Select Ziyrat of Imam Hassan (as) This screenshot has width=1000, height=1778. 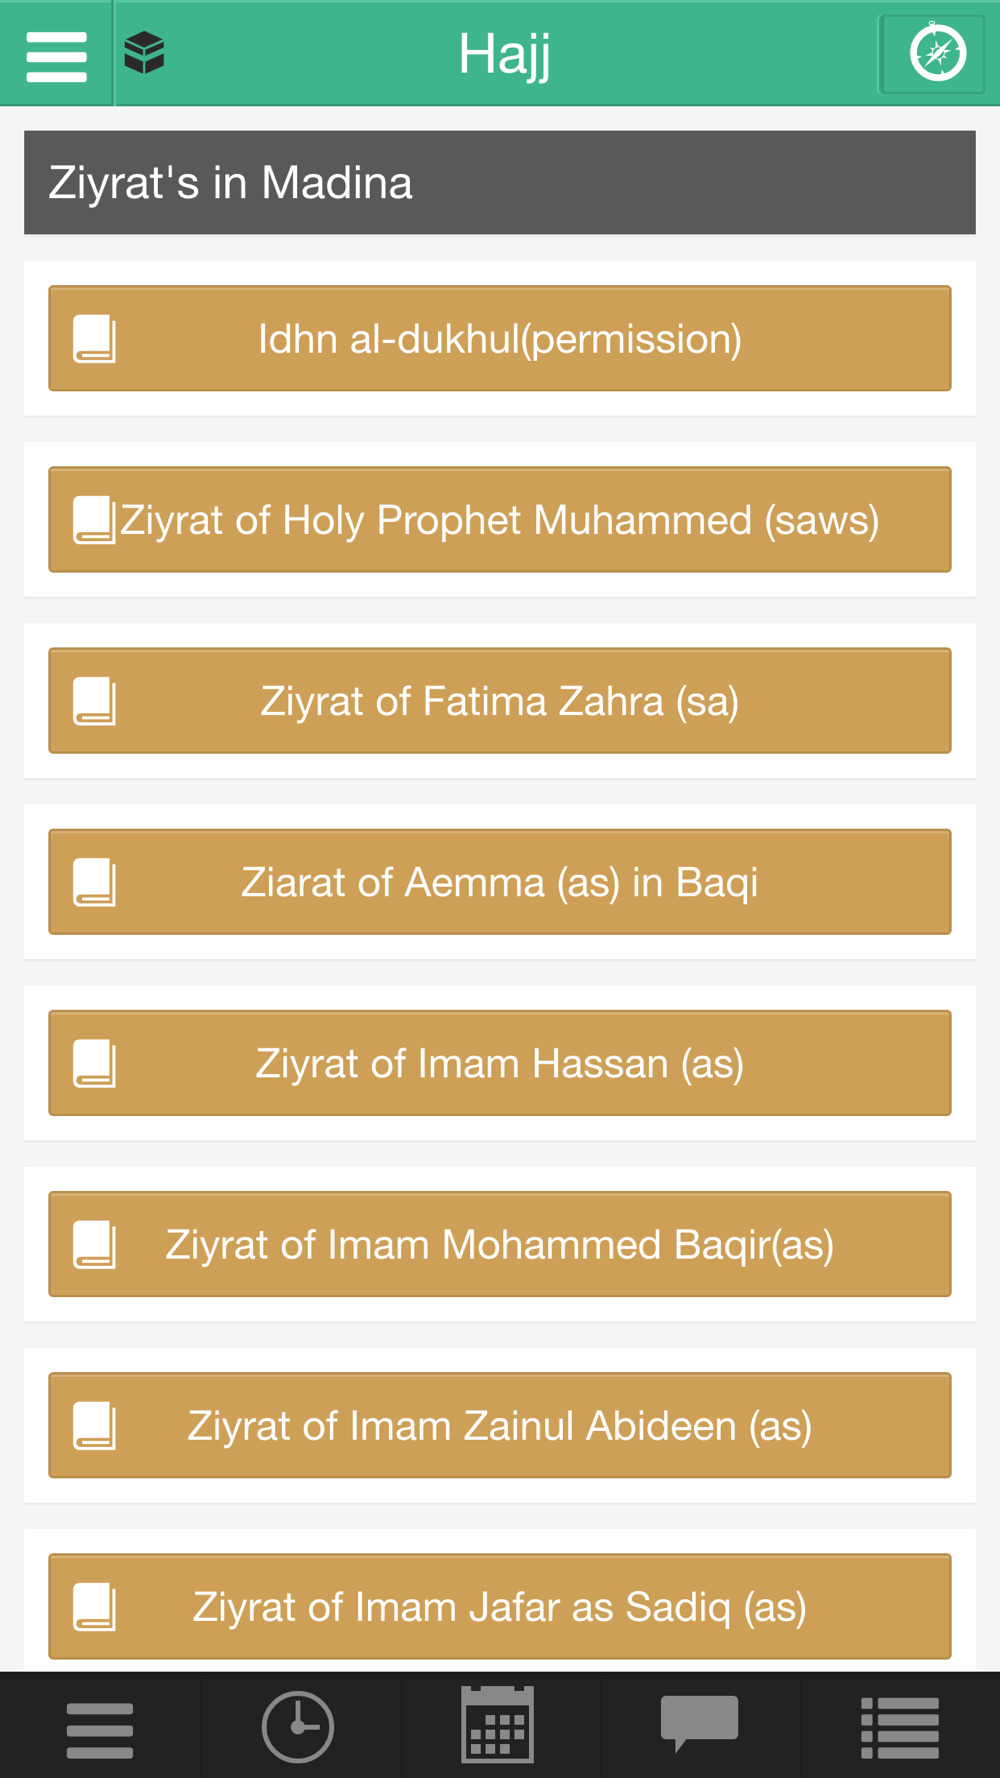[x=500, y=1063]
